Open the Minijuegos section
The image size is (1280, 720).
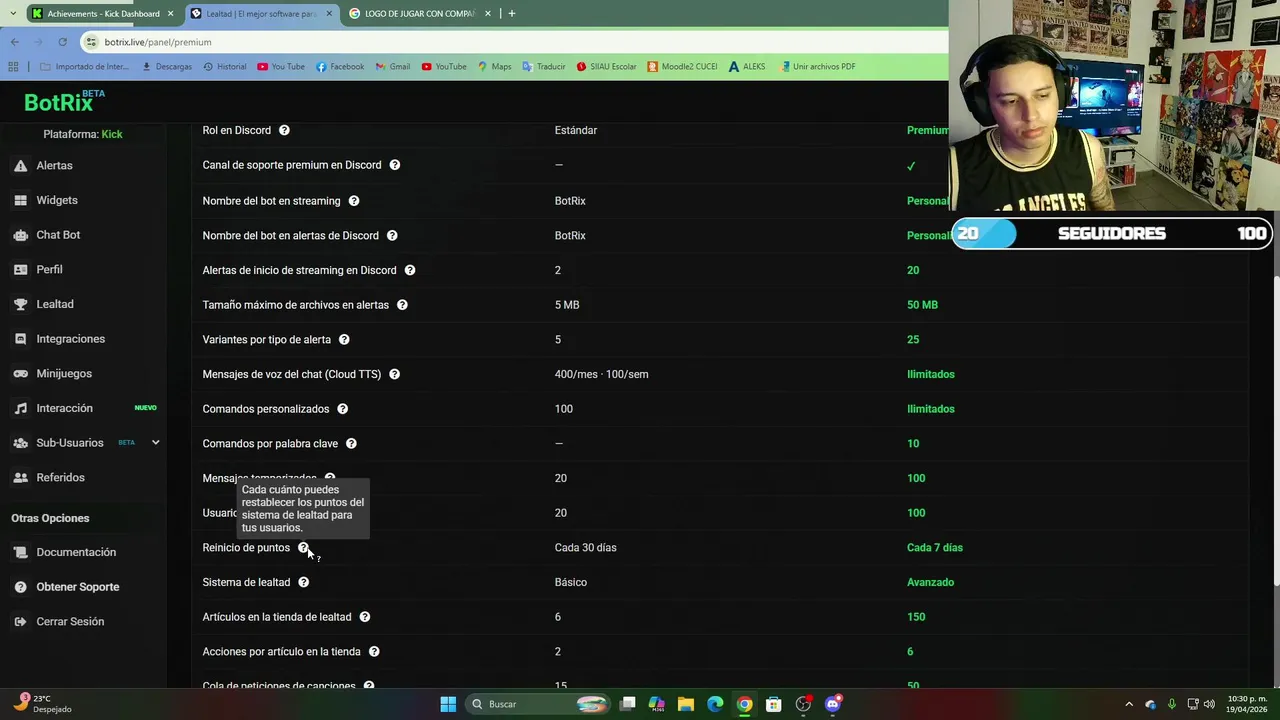(64, 374)
